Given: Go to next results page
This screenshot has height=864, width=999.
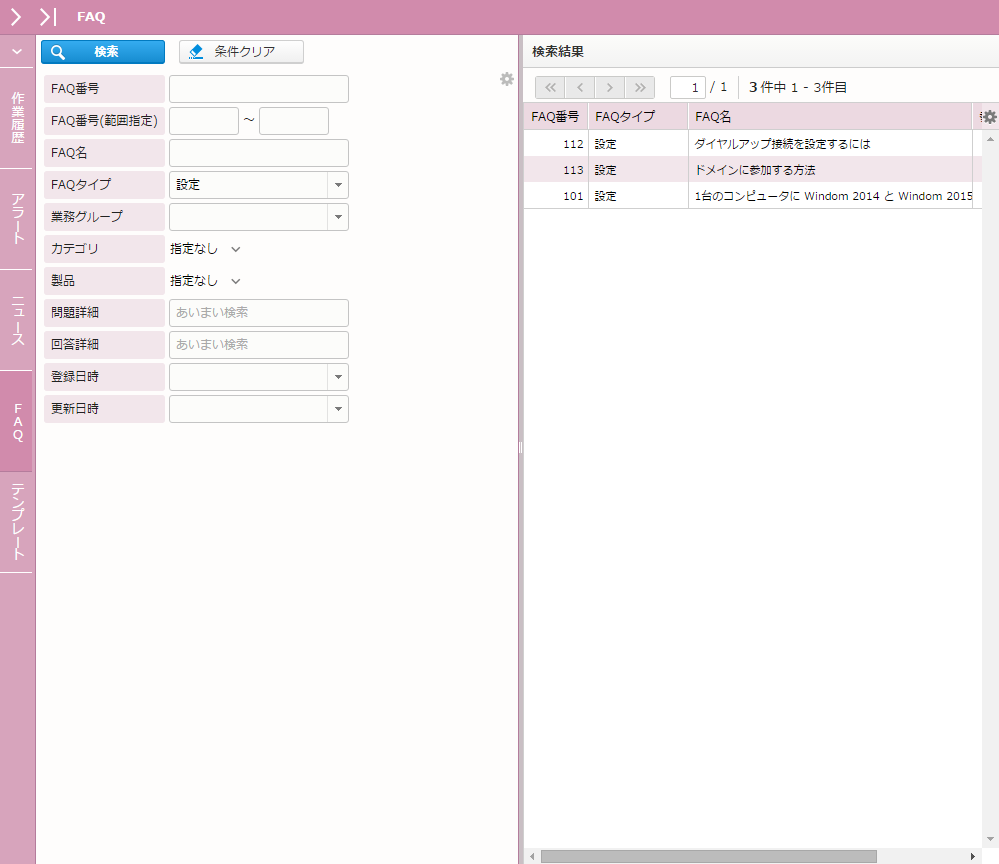Looking at the screenshot, I should point(609,87).
